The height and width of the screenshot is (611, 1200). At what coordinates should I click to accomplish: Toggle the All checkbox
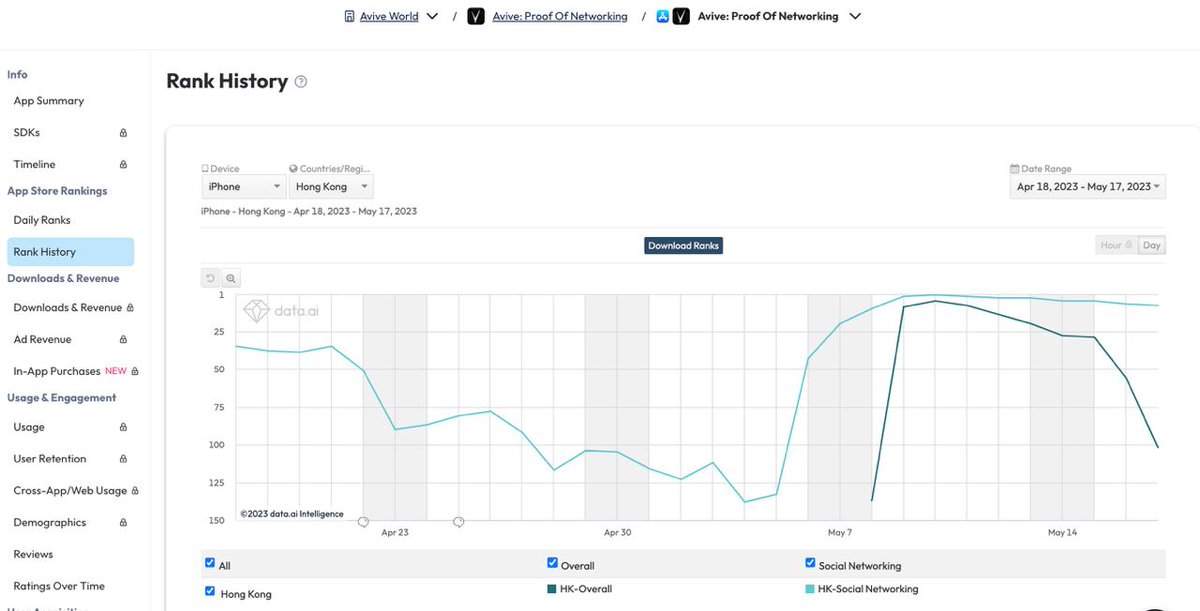point(210,563)
